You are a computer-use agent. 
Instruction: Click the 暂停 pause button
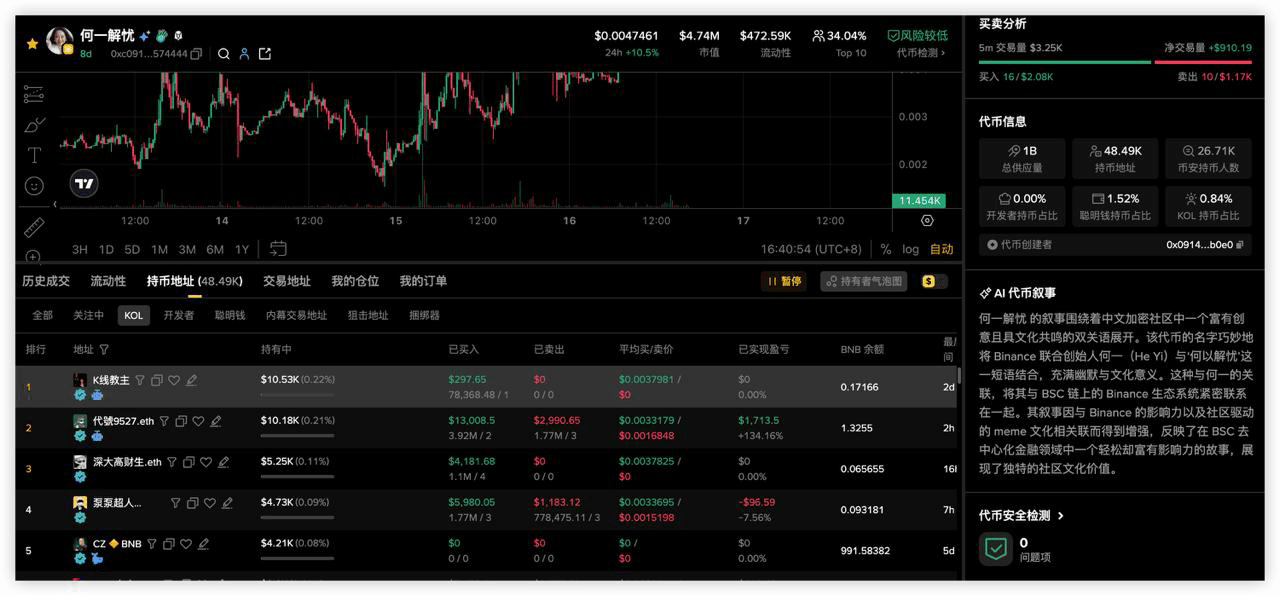(784, 282)
